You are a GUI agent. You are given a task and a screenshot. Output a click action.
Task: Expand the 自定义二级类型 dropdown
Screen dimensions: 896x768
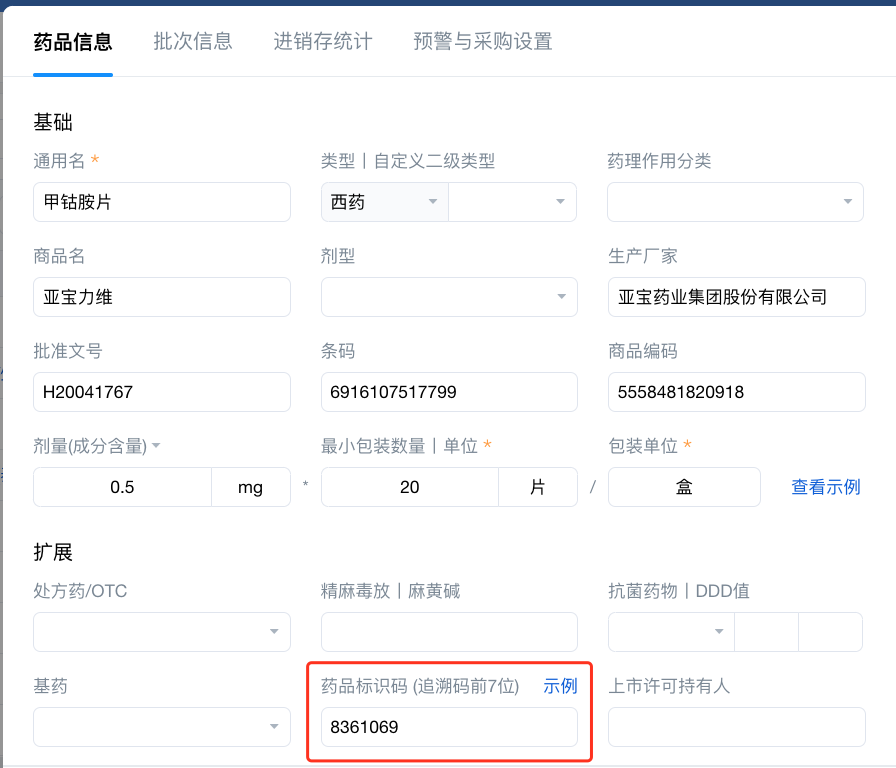point(512,202)
